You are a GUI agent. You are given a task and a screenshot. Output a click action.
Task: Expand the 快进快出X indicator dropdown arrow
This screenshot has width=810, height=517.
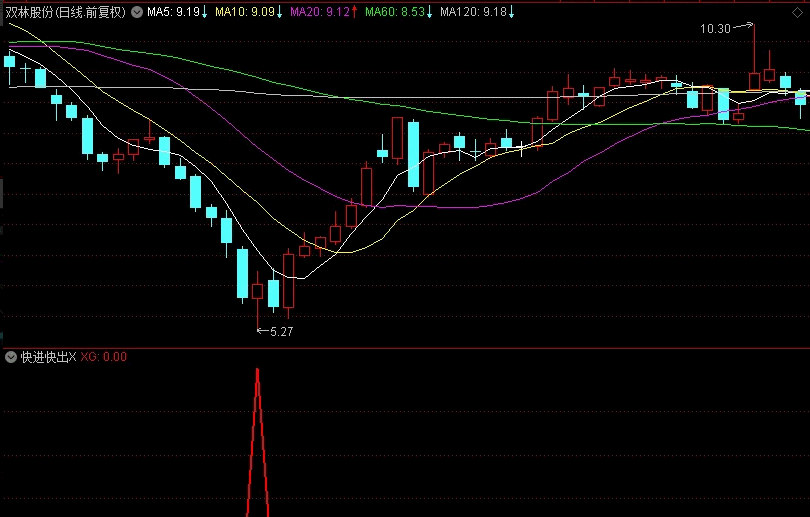click(11, 357)
